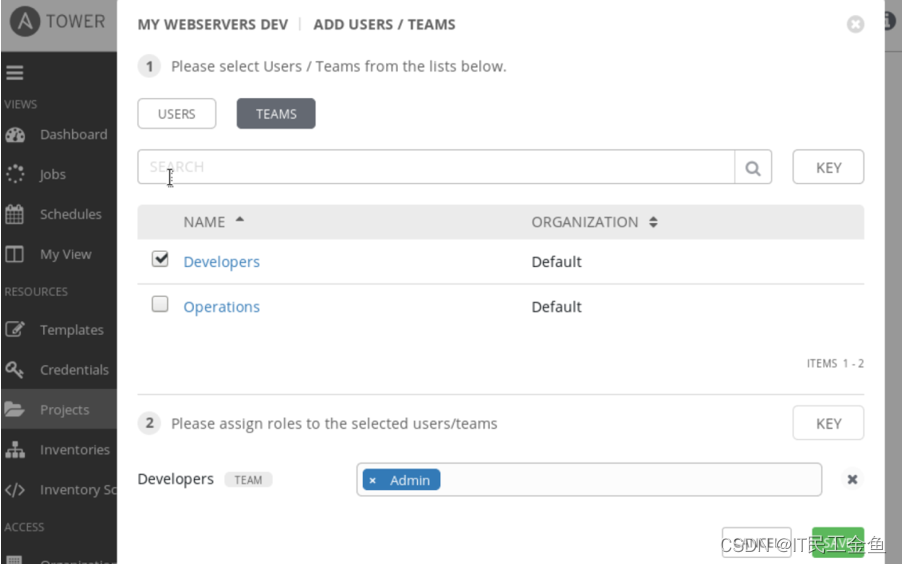902x564 pixels.
Task: Click the KEY button beside search
Action: pos(828,167)
